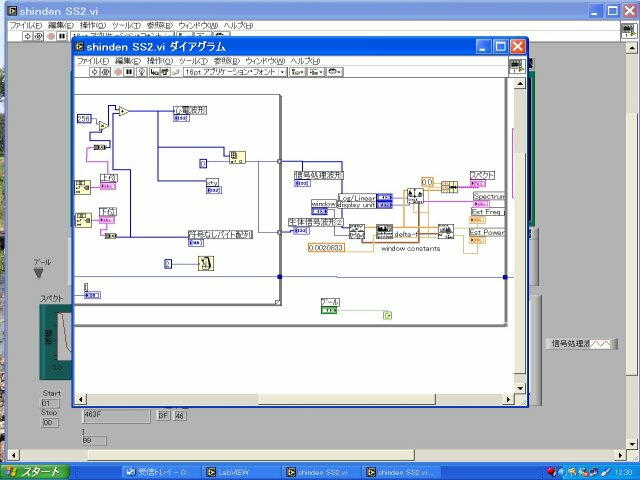
Task: Open ヘルプ menu in the diagram window
Action: click(305, 61)
